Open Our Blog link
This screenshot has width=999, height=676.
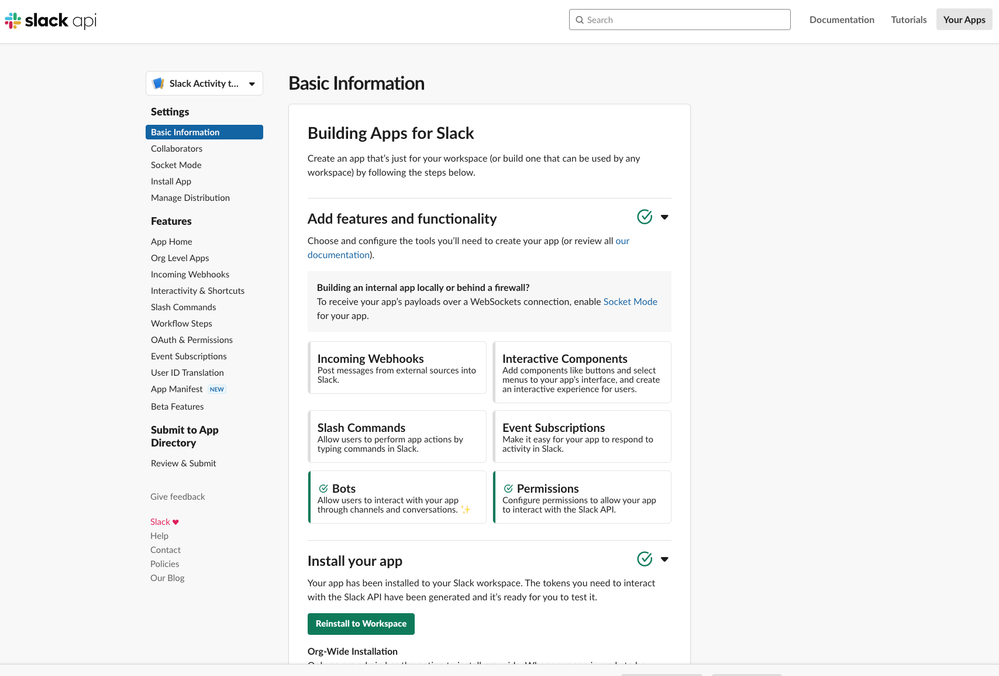[168, 578]
